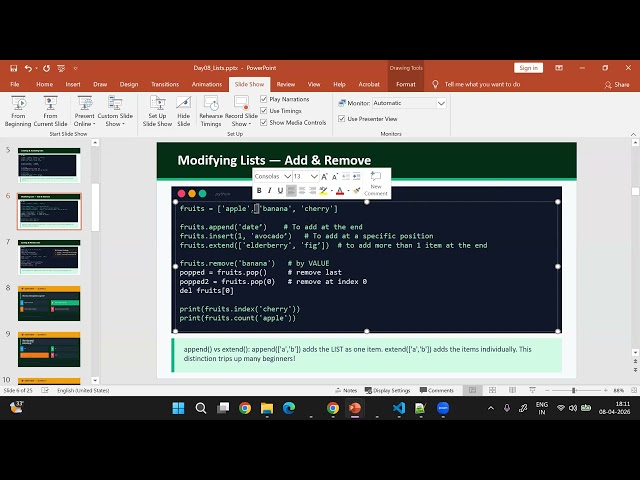Switch to Design tab
This screenshot has height=480, width=640.
pos(129,84)
